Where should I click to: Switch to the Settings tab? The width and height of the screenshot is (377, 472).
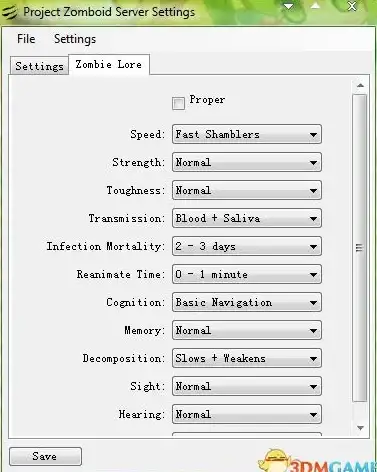tap(39, 66)
